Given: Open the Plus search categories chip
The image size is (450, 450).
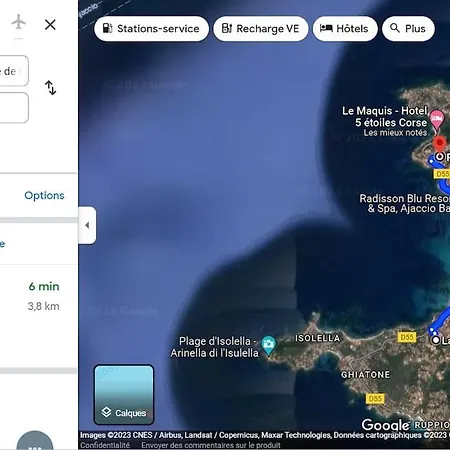Looking at the screenshot, I should pos(408,29).
